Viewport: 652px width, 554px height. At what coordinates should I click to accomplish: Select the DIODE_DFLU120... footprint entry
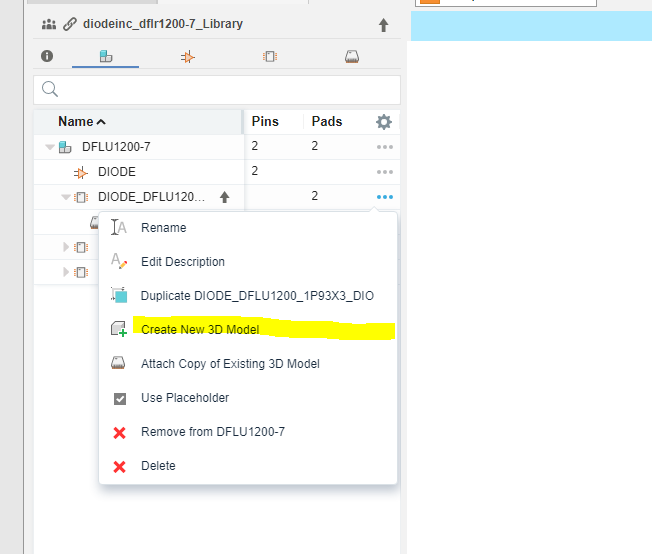151,197
